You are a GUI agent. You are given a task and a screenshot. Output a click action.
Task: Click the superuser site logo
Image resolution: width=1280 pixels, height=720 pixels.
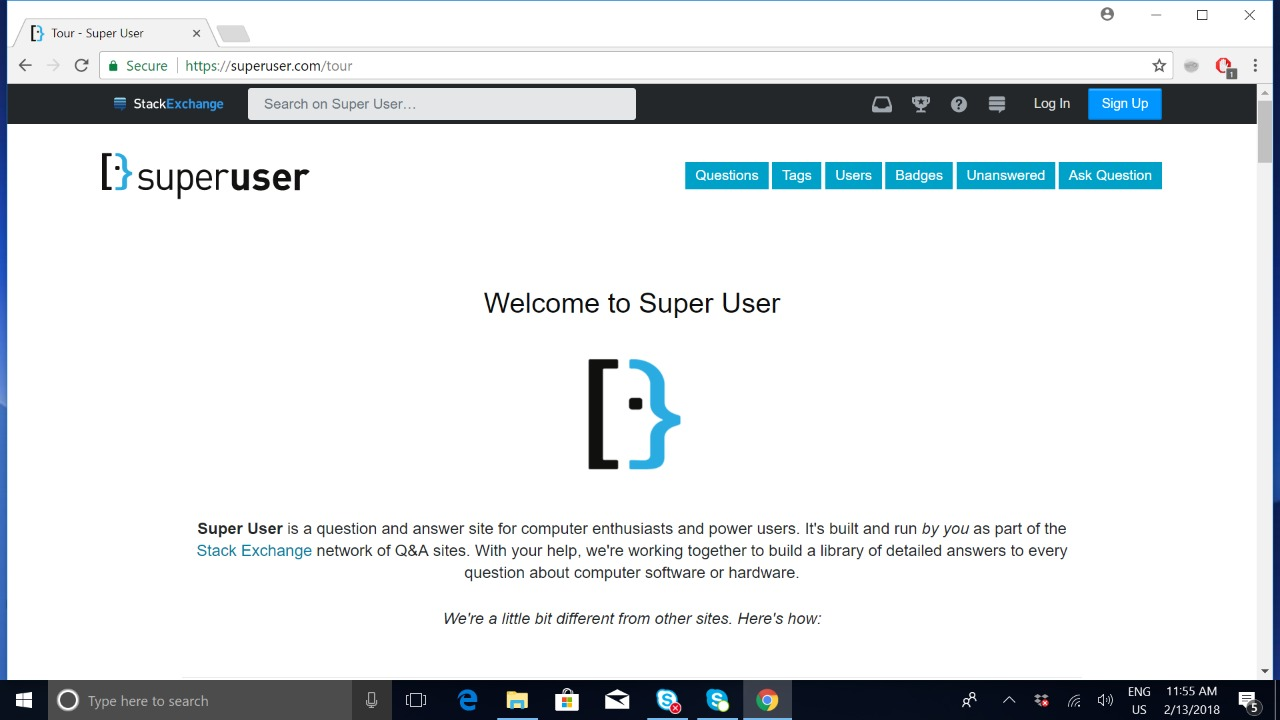pos(205,175)
